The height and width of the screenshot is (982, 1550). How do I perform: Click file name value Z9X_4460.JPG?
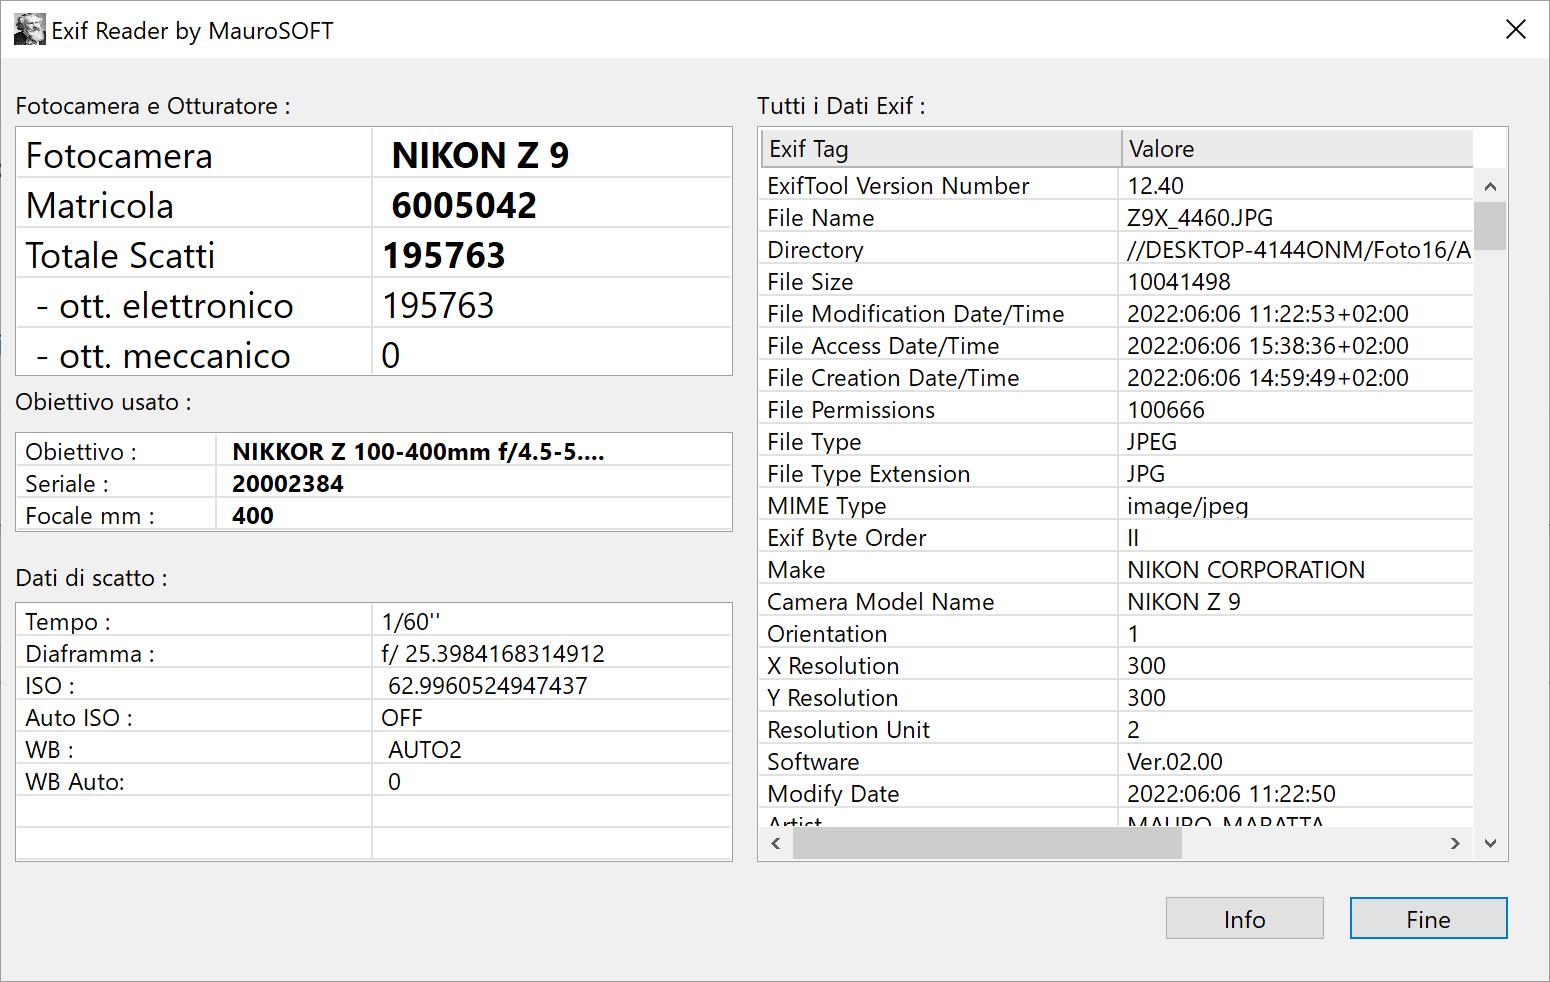coord(1200,218)
